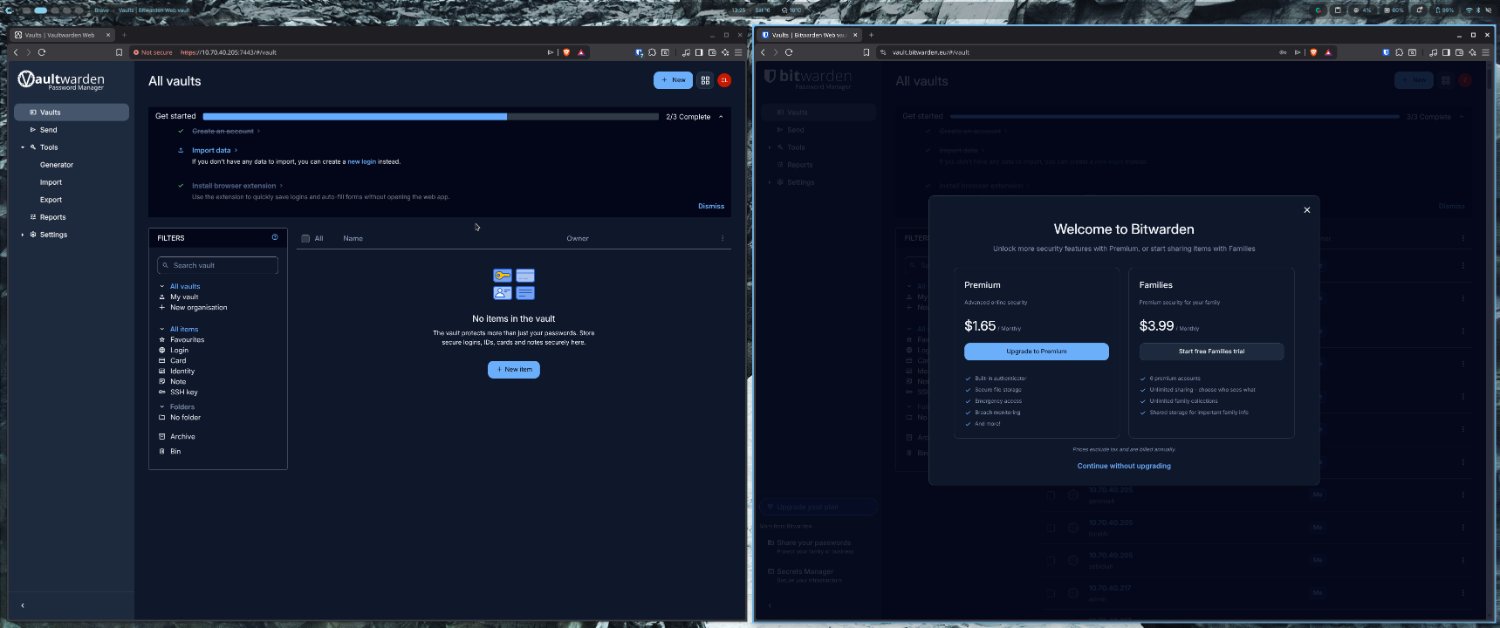Collapse the Get started panel chevron

click(x=721, y=117)
